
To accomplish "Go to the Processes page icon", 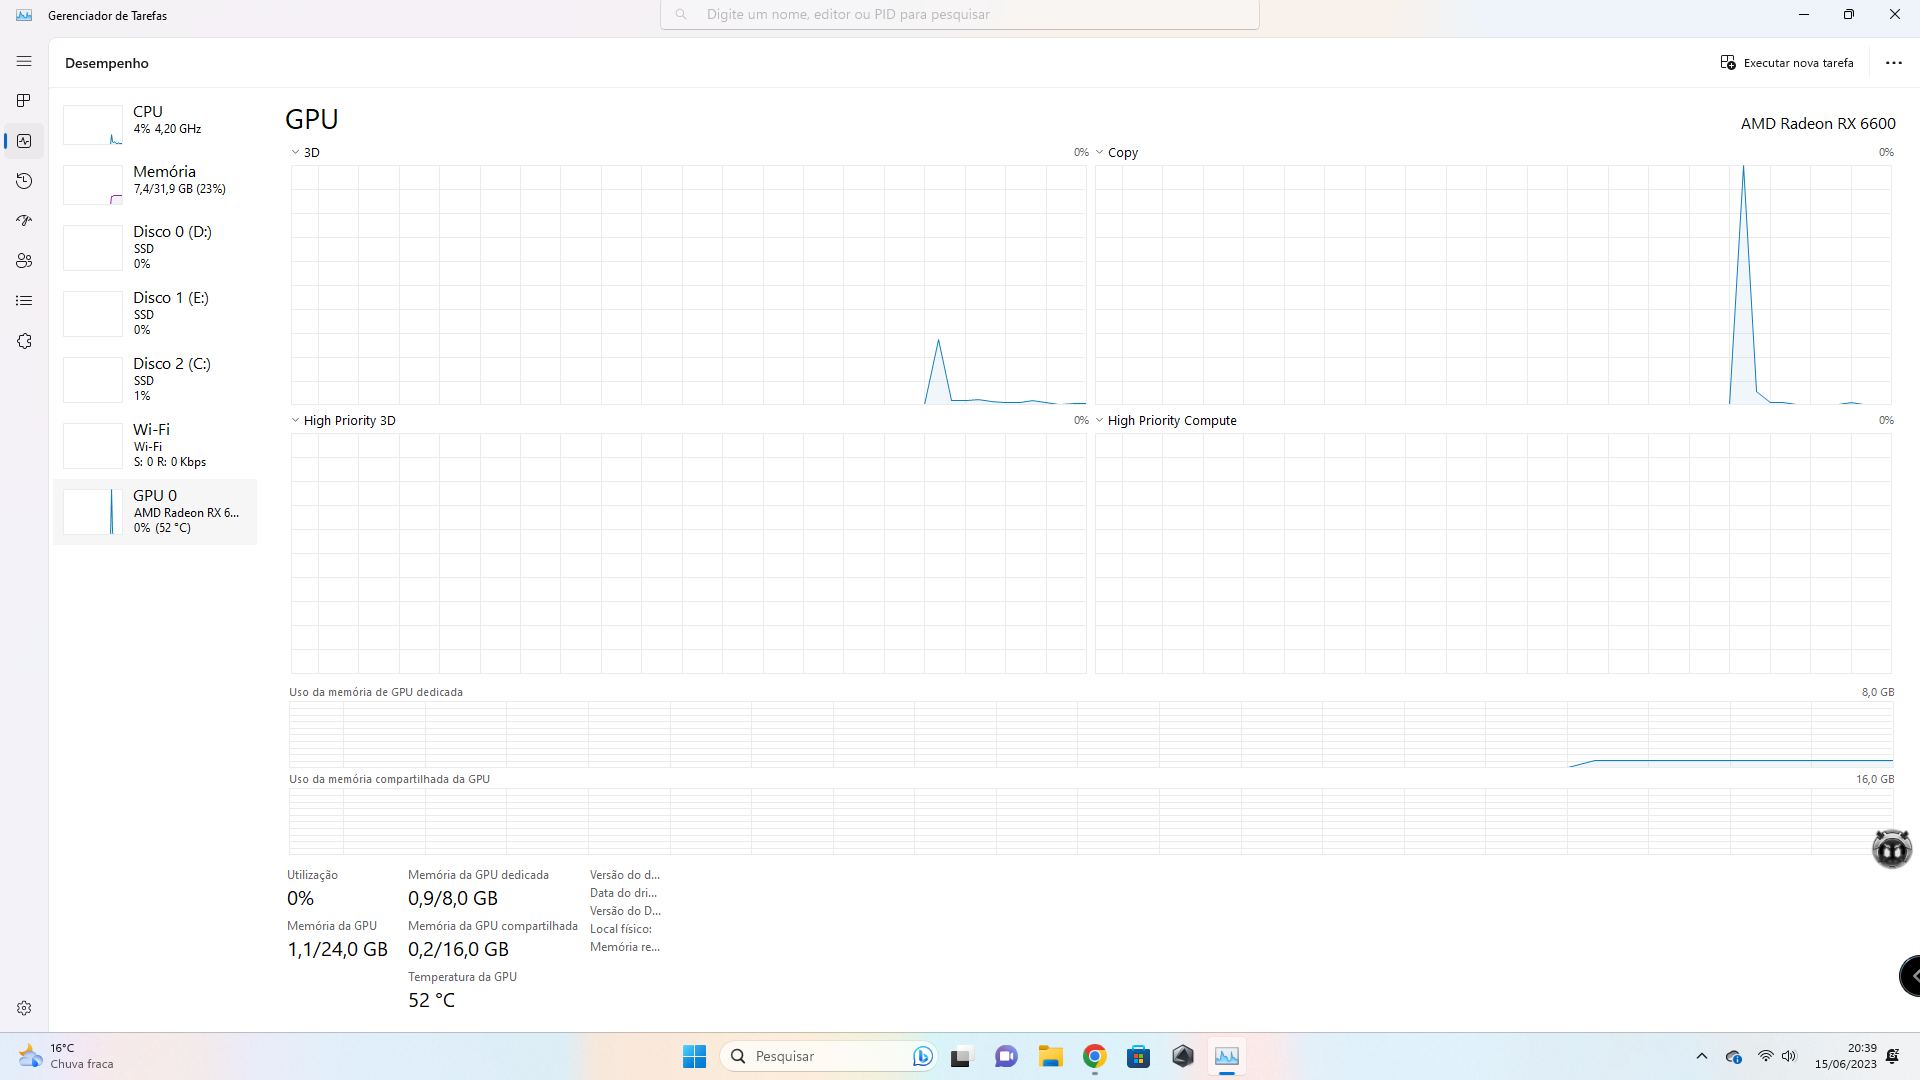I will (x=24, y=101).
